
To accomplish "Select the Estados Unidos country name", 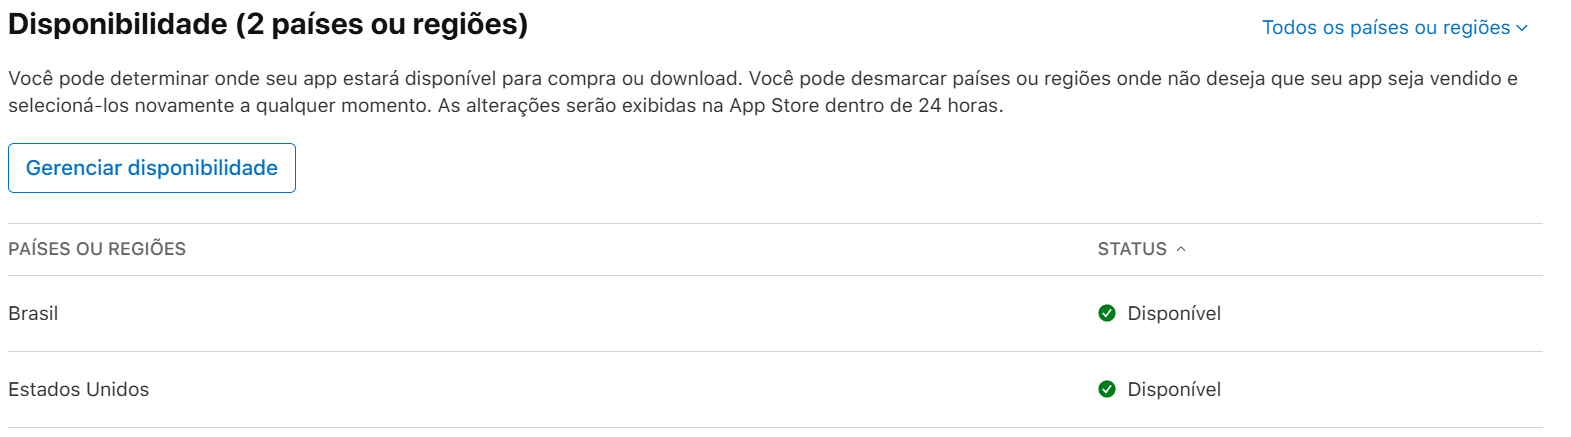I will [x=78, y=389].
